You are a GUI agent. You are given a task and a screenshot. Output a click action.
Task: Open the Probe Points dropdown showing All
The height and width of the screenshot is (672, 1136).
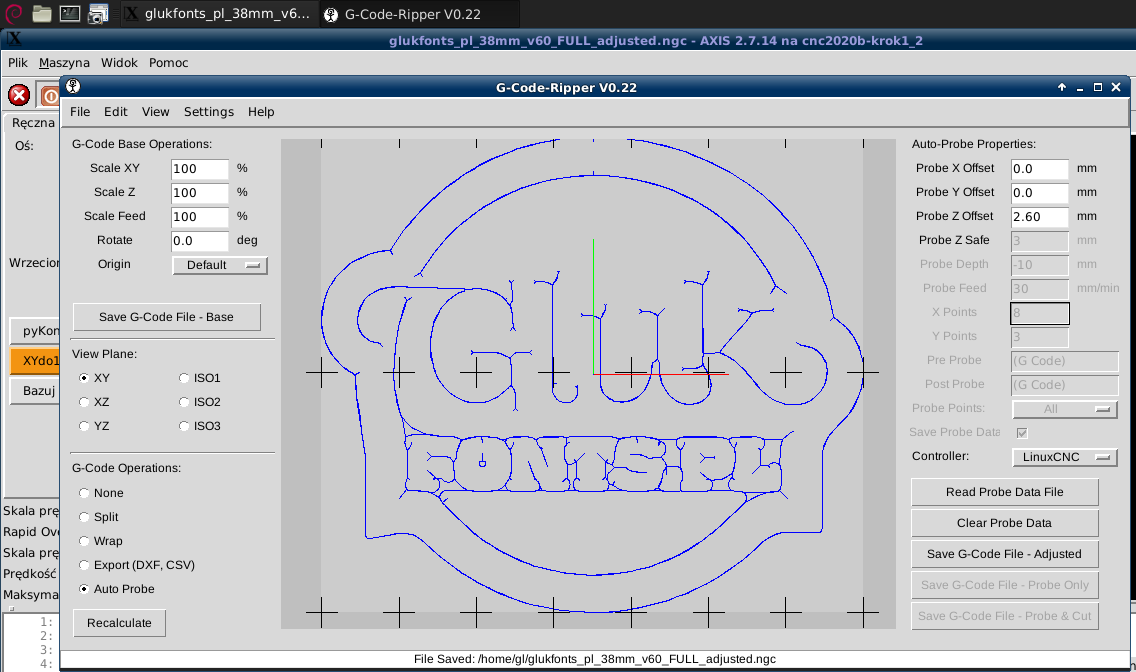(x=1064, y=409)
